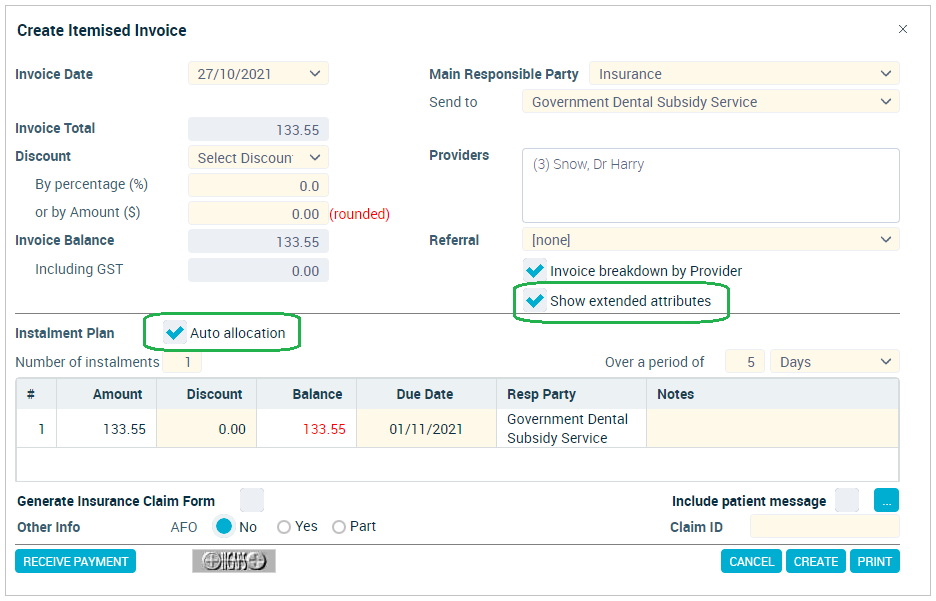Screen dimensions: 936x601
Task: Choose the AFO Part radio option
Action: coord(339,527)
